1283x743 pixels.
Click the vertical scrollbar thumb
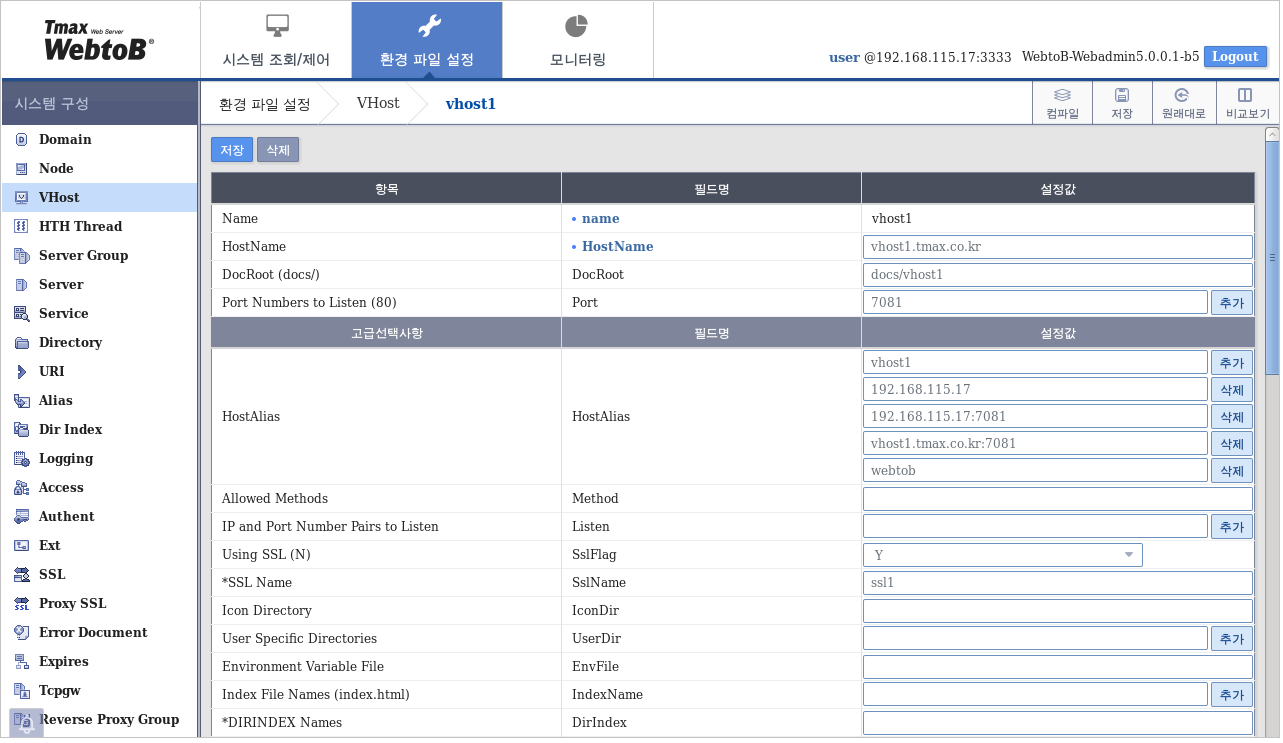(1272, 258)
